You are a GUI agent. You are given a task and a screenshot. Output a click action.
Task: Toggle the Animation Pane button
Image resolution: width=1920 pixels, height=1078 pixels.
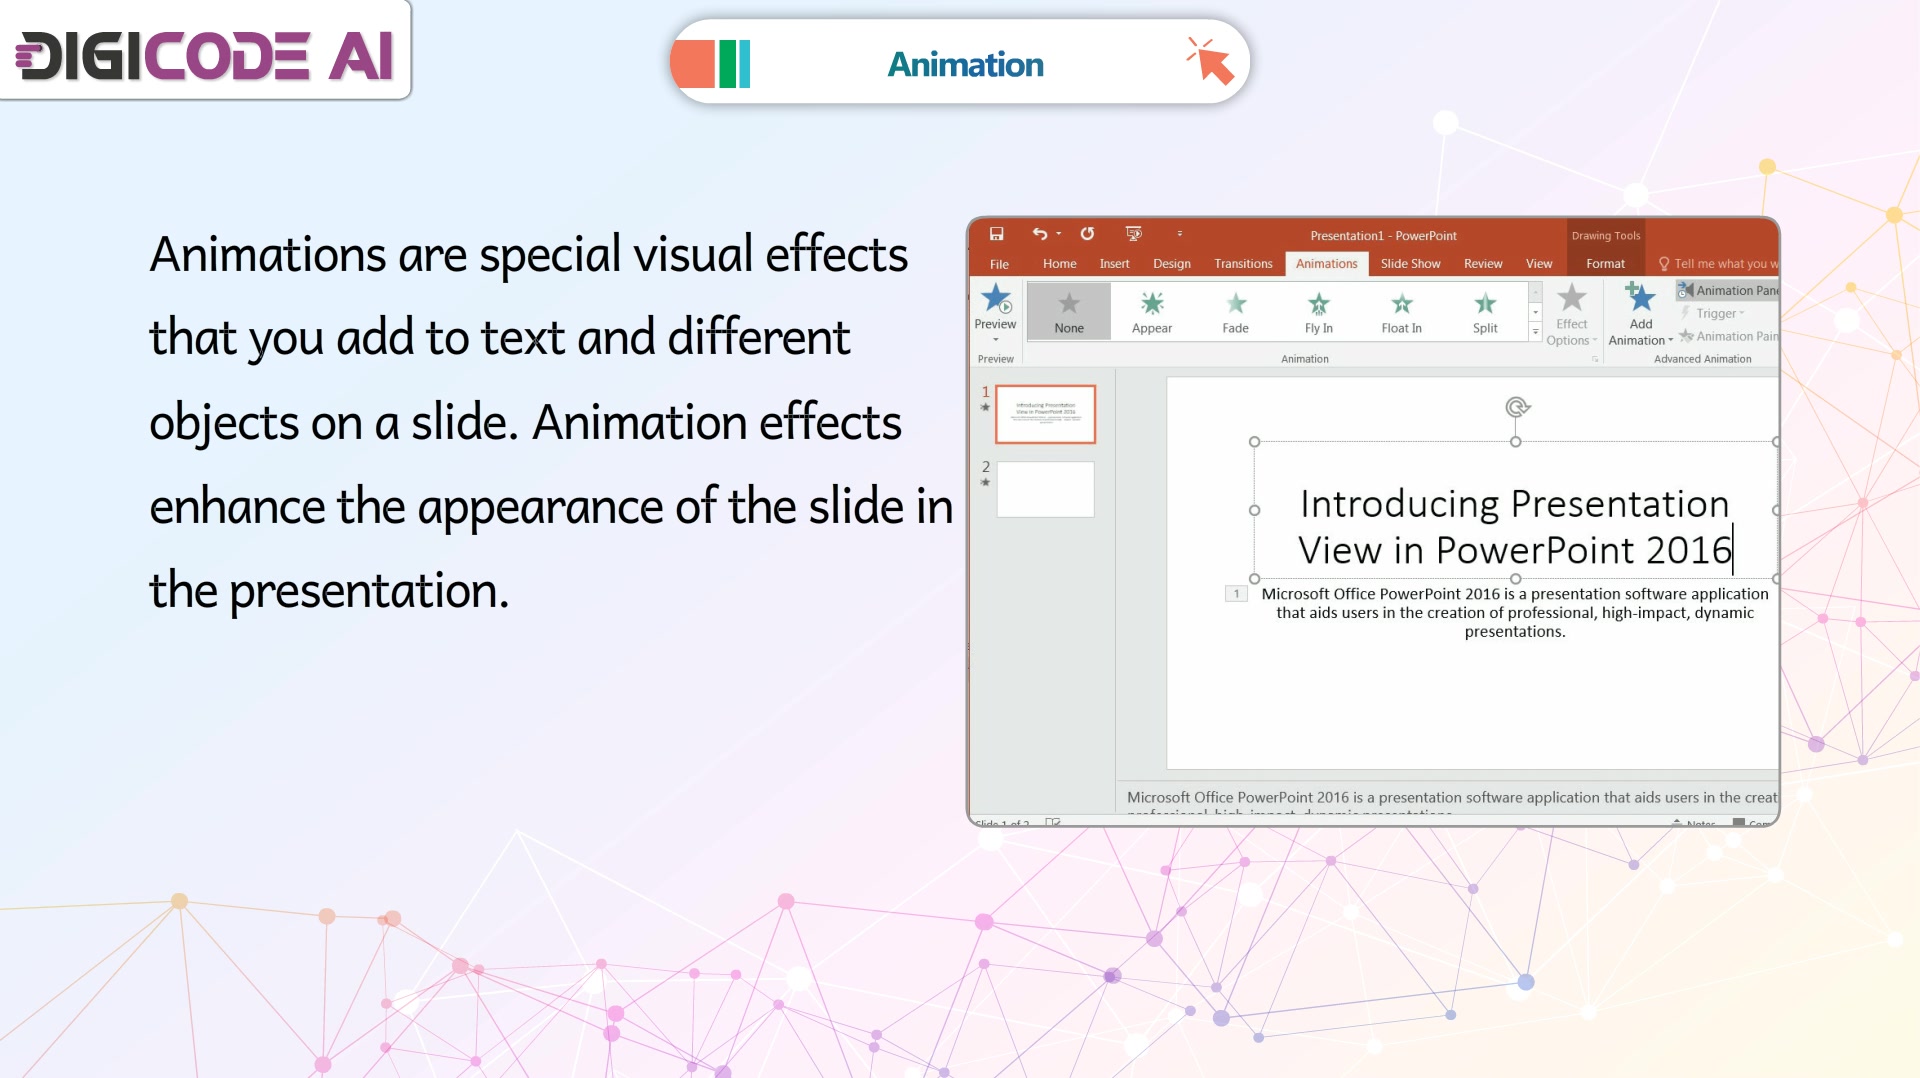coord(1729,291)
